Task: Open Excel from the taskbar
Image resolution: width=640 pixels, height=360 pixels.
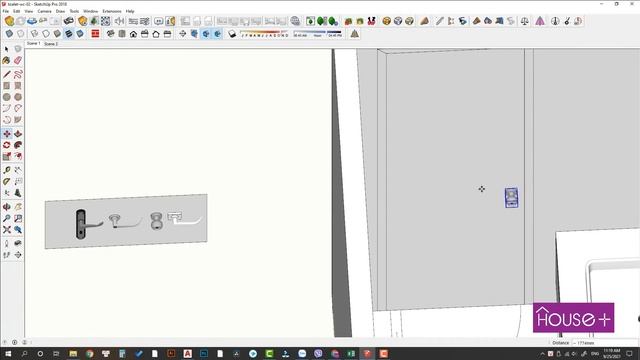Action: coord(351,353)
